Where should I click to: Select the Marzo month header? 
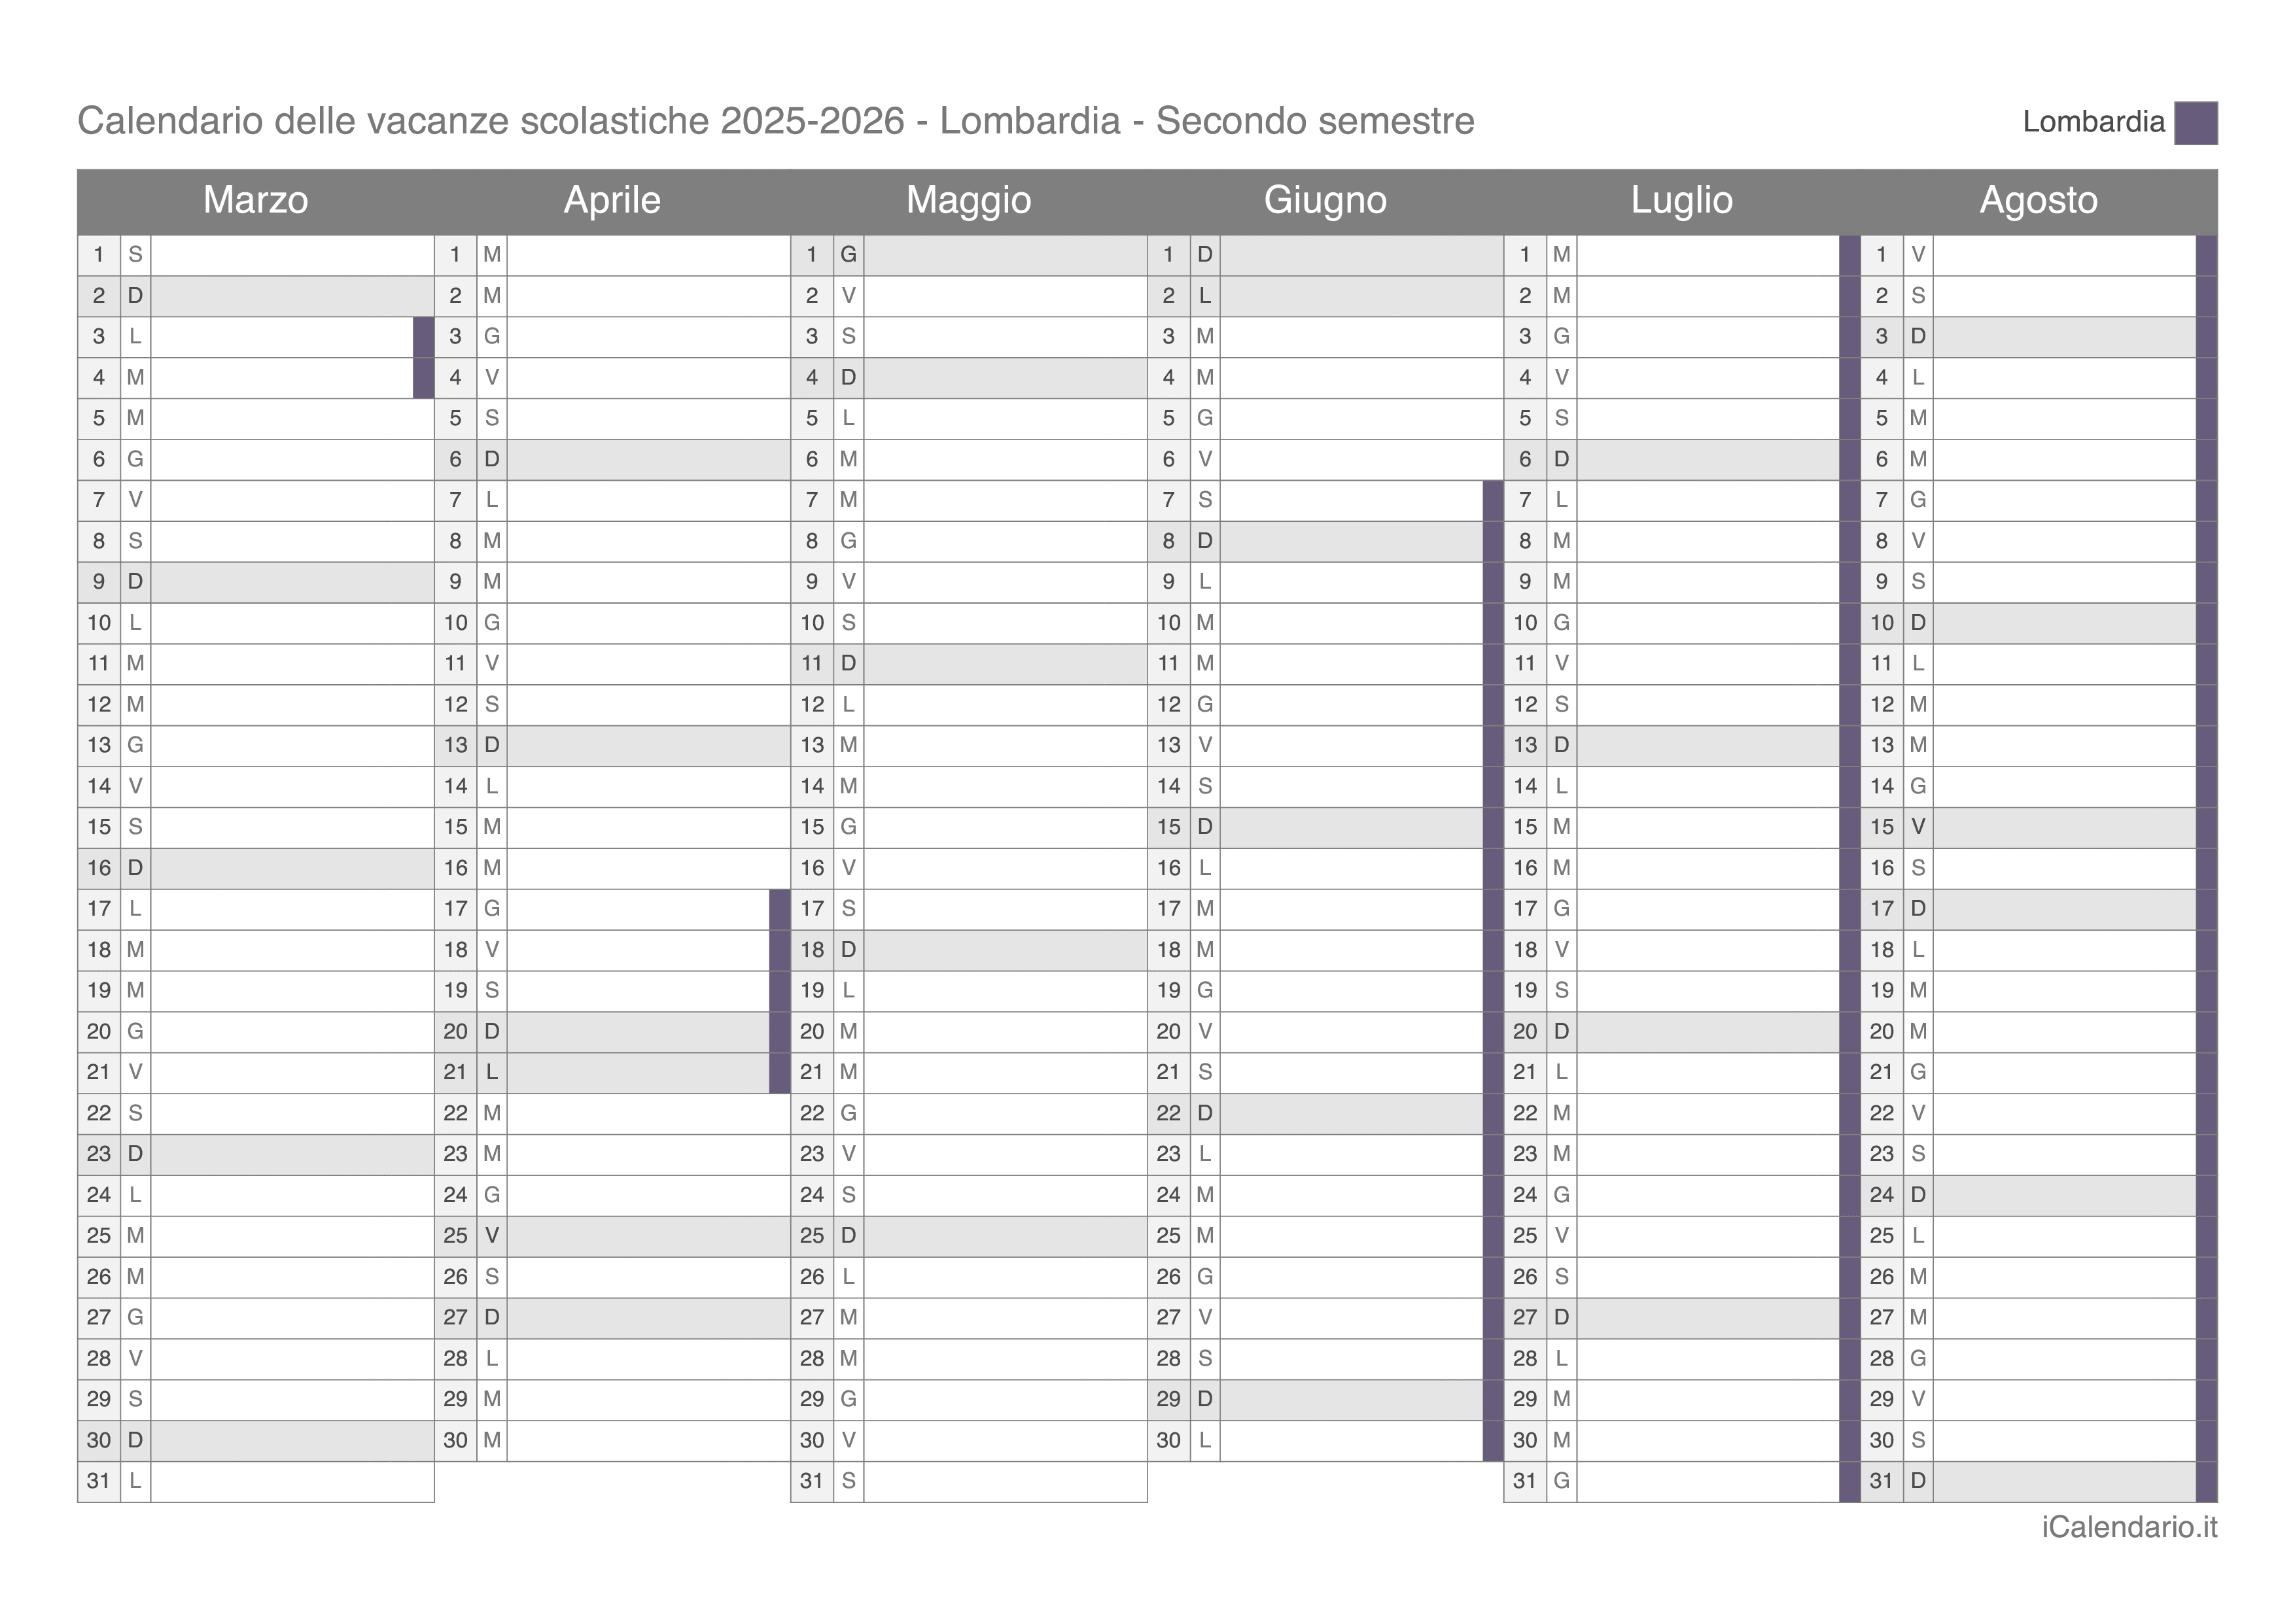[256, 201]
